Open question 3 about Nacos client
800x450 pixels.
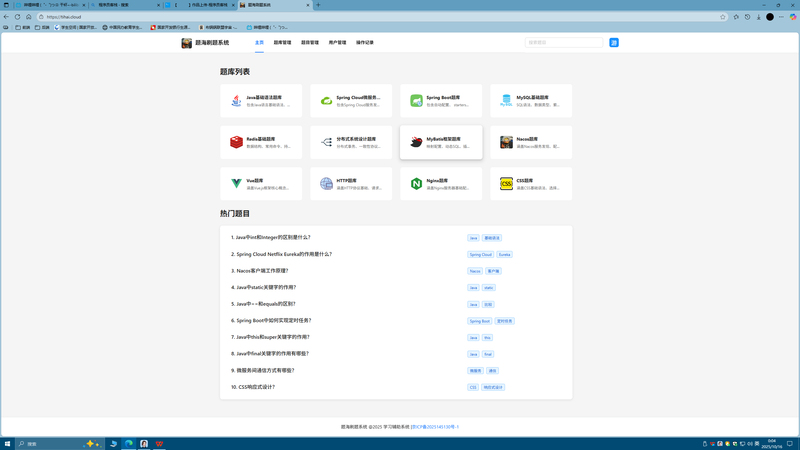pos(259,270)
